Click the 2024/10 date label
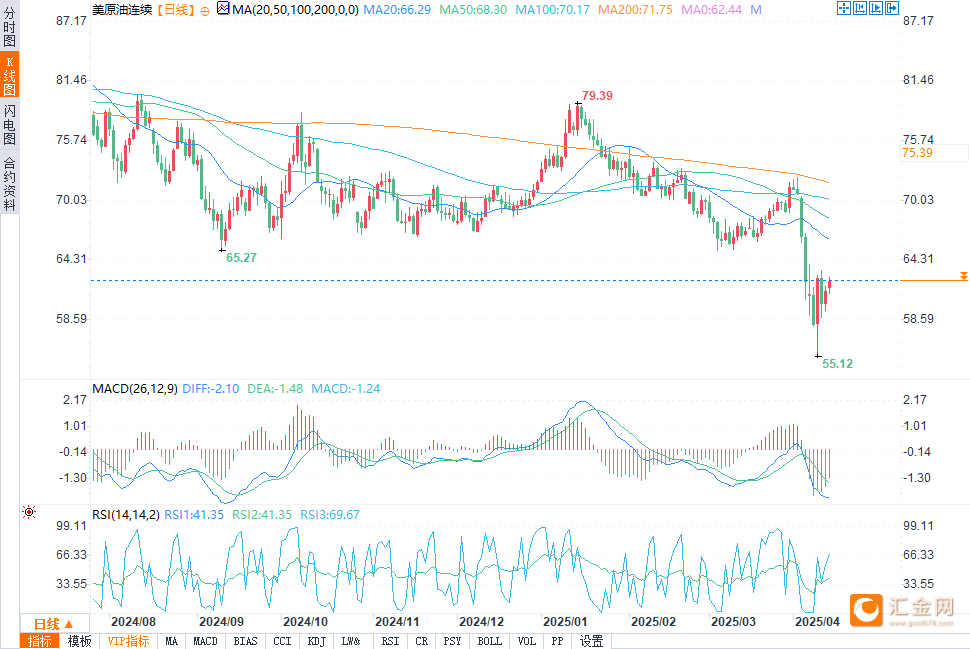 point(306,621)
